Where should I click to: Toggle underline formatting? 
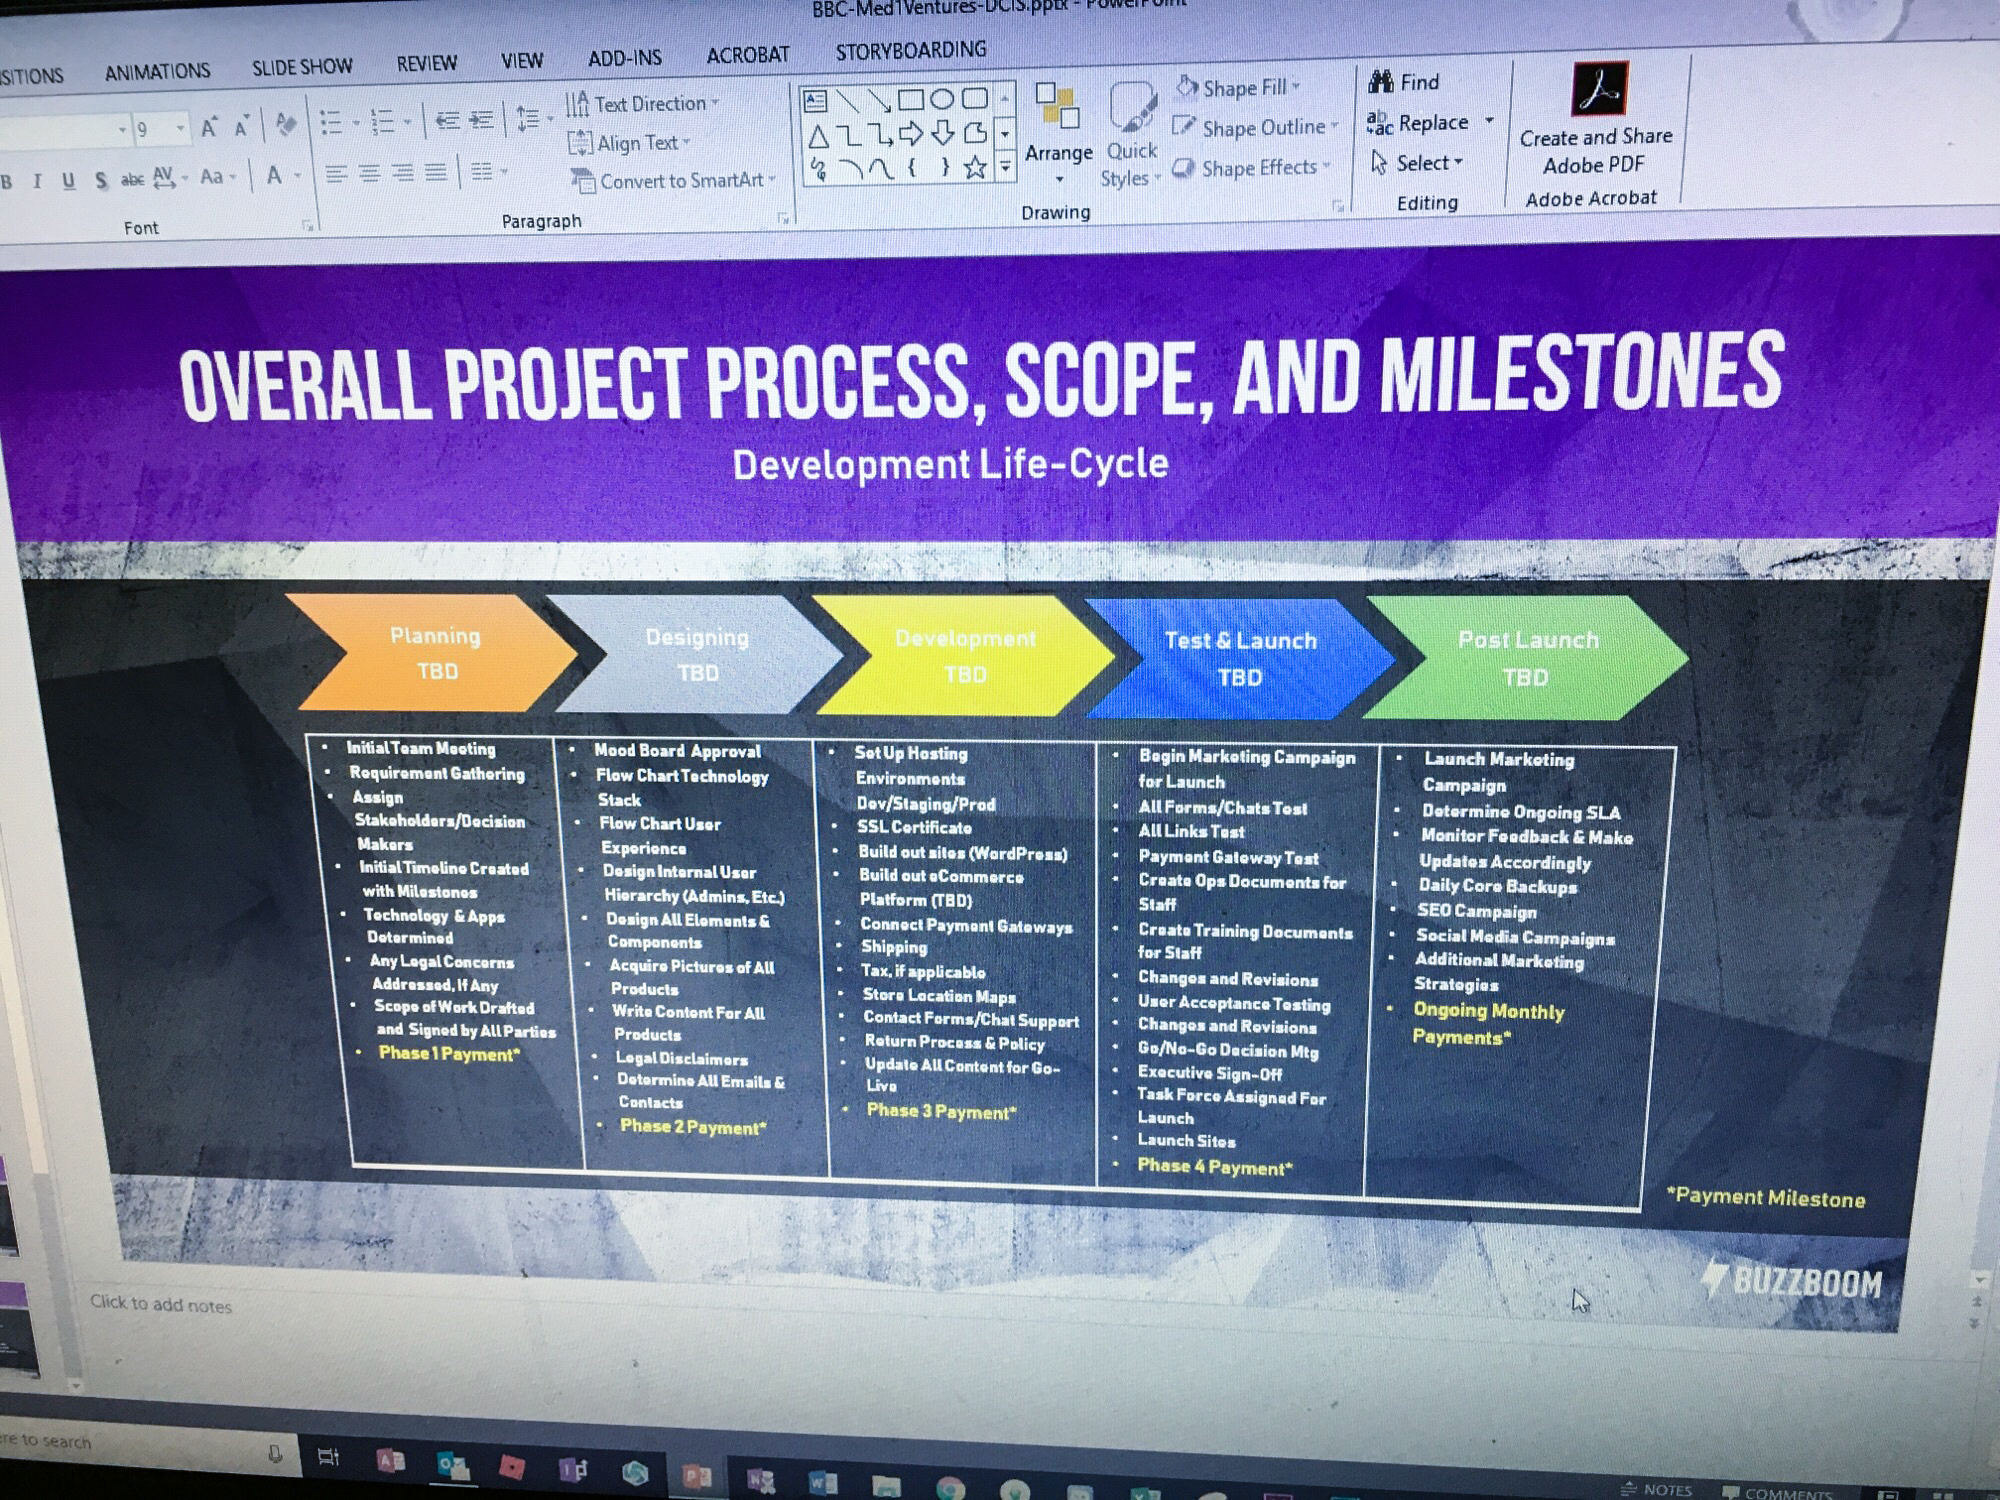[68, 181]
